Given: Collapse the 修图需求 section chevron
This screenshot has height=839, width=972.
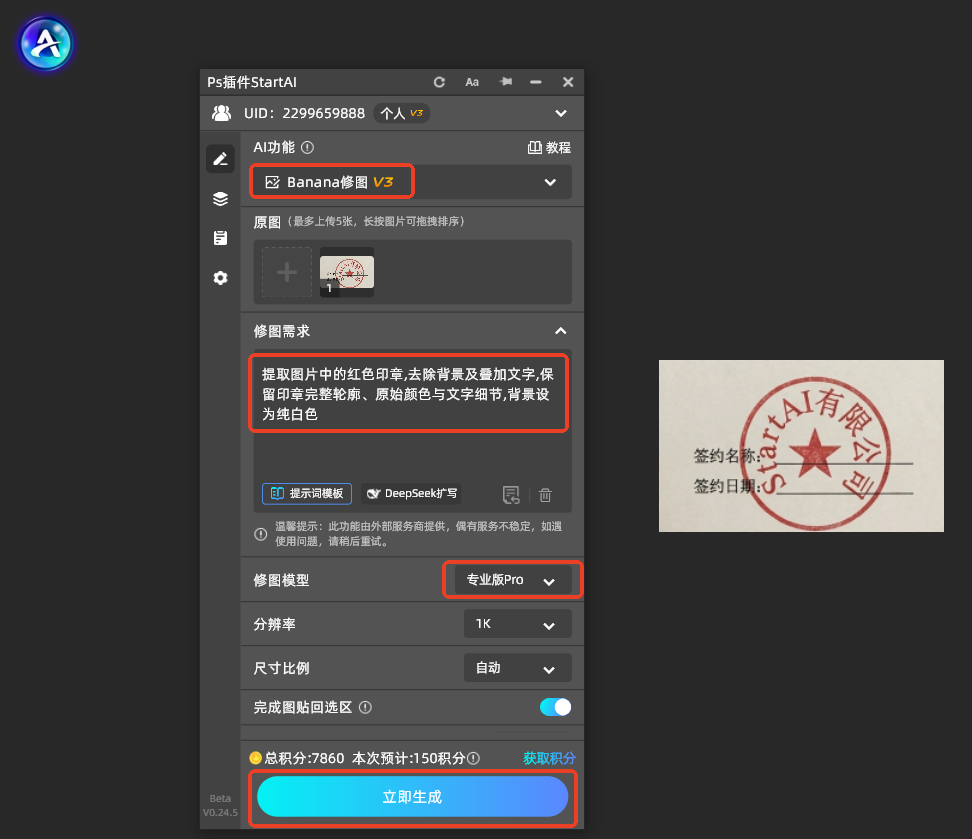Looking at the screenshot, I should (x=561, y=331).
